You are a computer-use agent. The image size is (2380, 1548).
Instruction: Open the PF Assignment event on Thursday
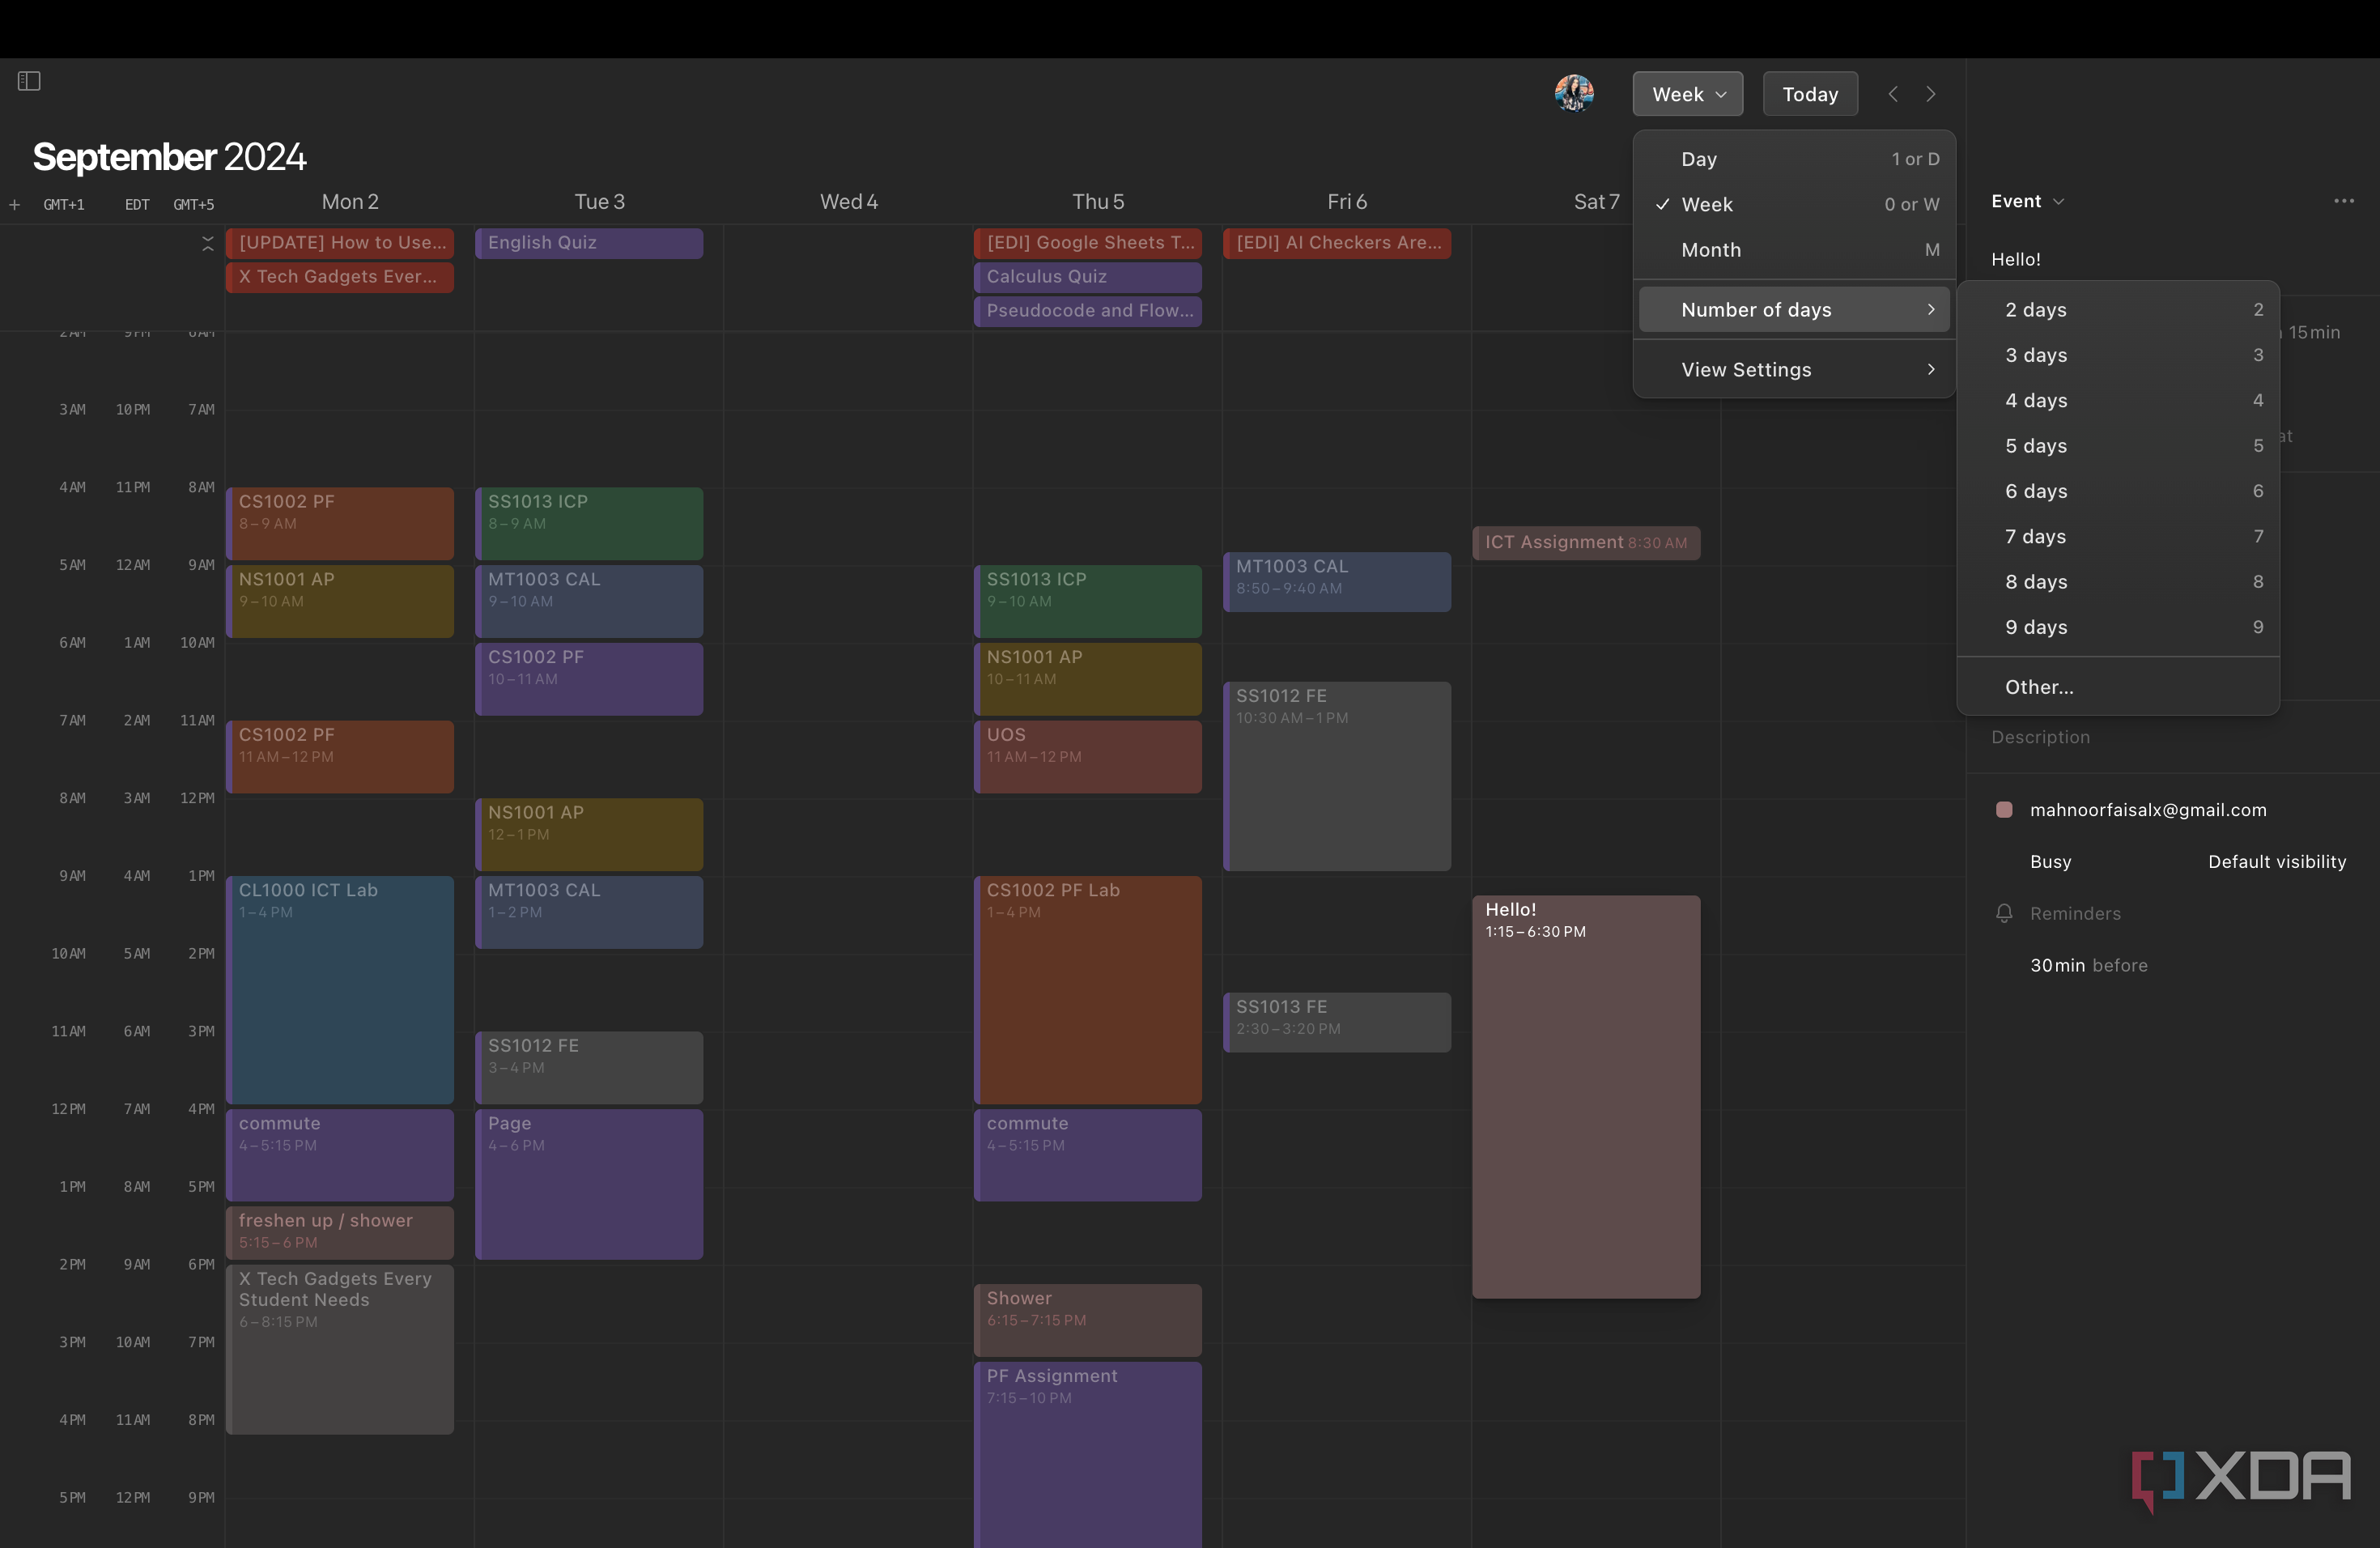(1088, 1455)
